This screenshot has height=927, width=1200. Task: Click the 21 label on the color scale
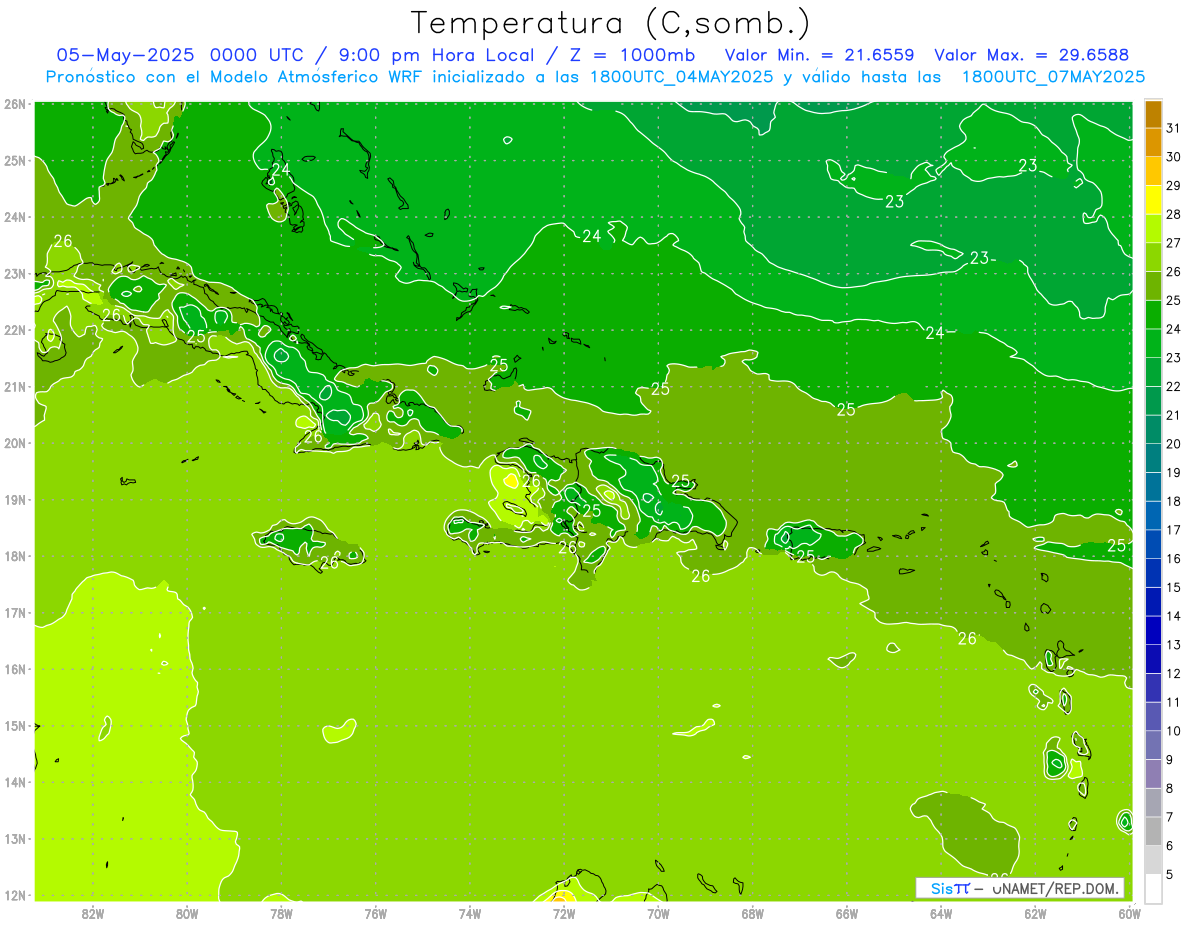[x=1174, y=415]
